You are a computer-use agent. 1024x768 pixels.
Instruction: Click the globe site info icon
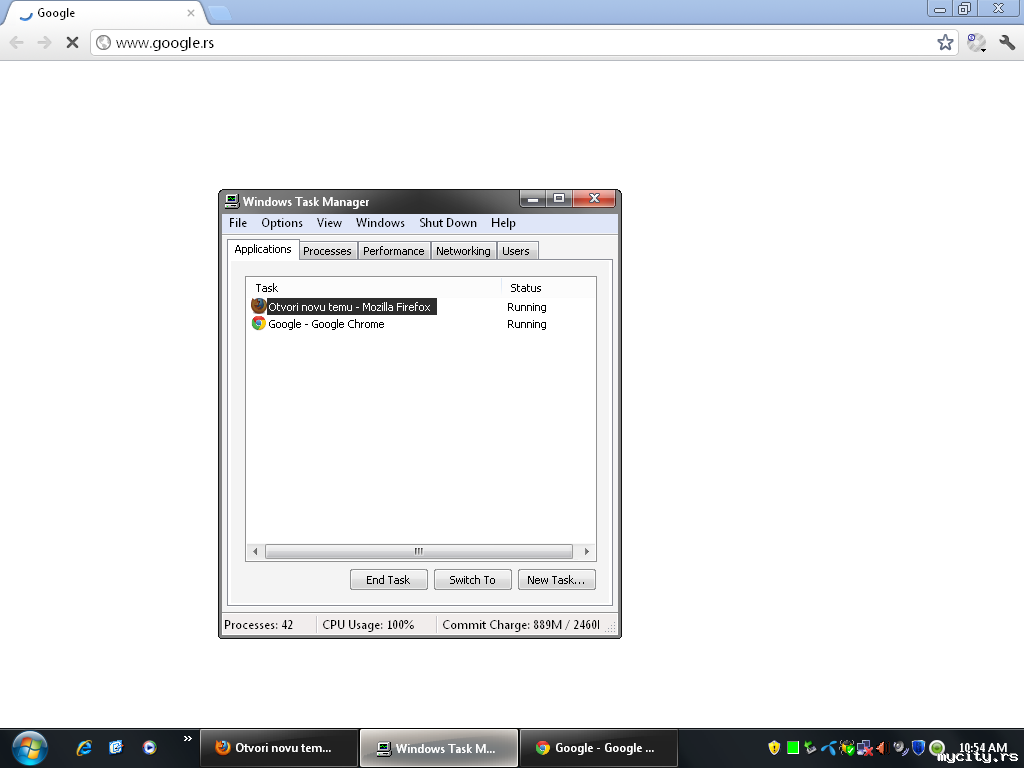point(103,42)
